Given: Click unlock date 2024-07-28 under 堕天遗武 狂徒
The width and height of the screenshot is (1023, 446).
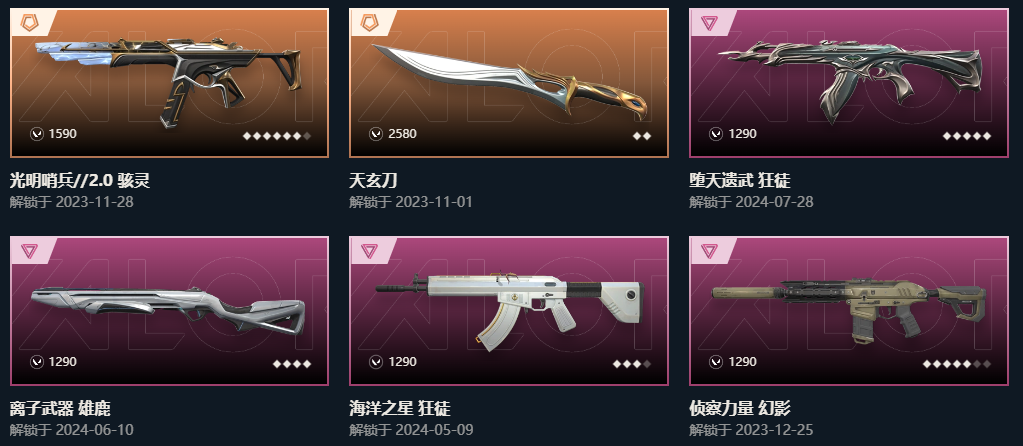Looking at the screenshot, I should 774,202.
